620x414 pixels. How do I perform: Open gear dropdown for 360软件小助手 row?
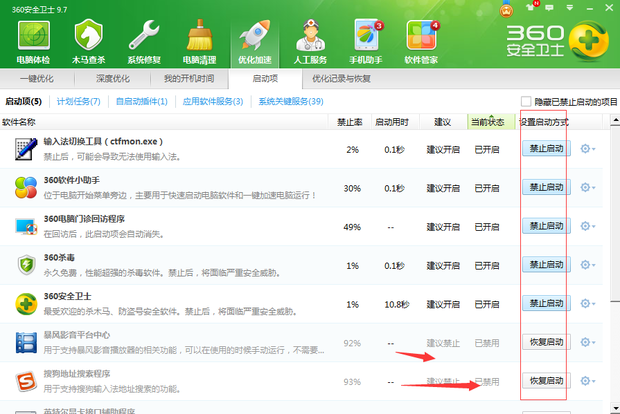pyautogui.click(x=588, y=187)
